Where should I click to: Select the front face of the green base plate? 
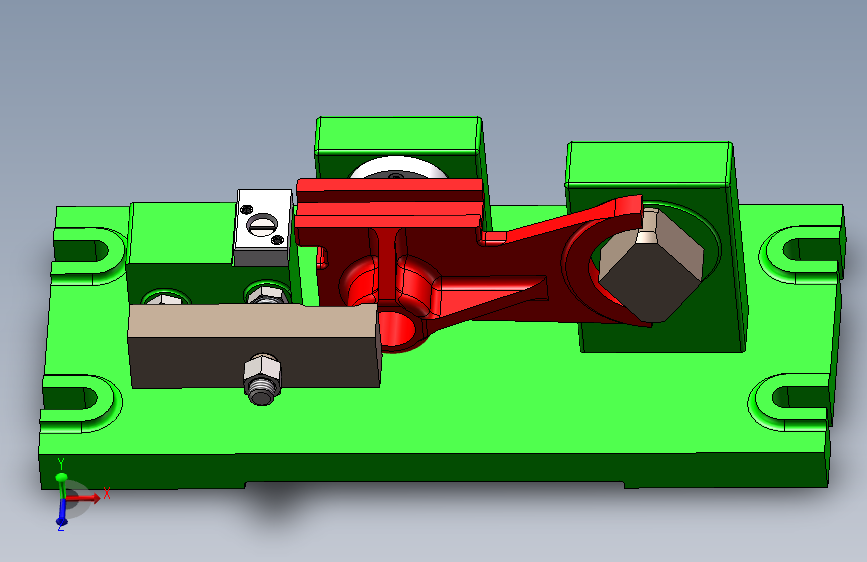434,469
